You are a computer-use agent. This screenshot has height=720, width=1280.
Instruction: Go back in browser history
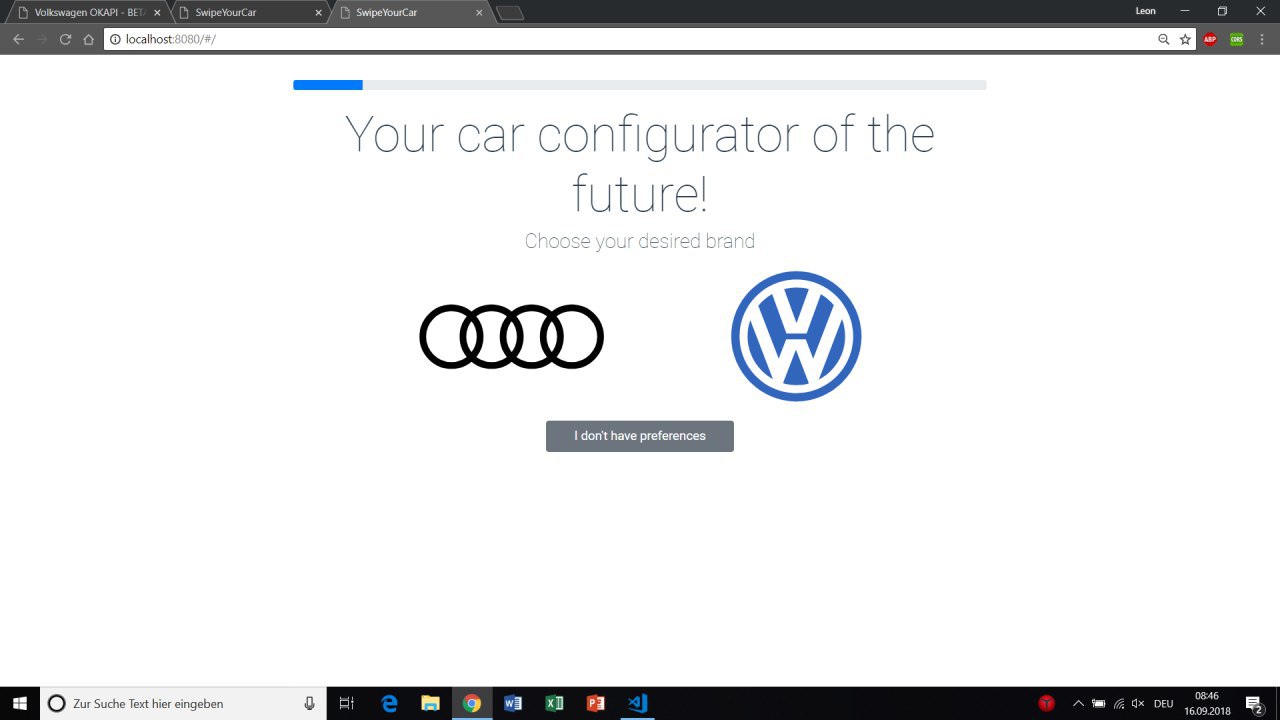pyautogui.click(x=18, y=39)
